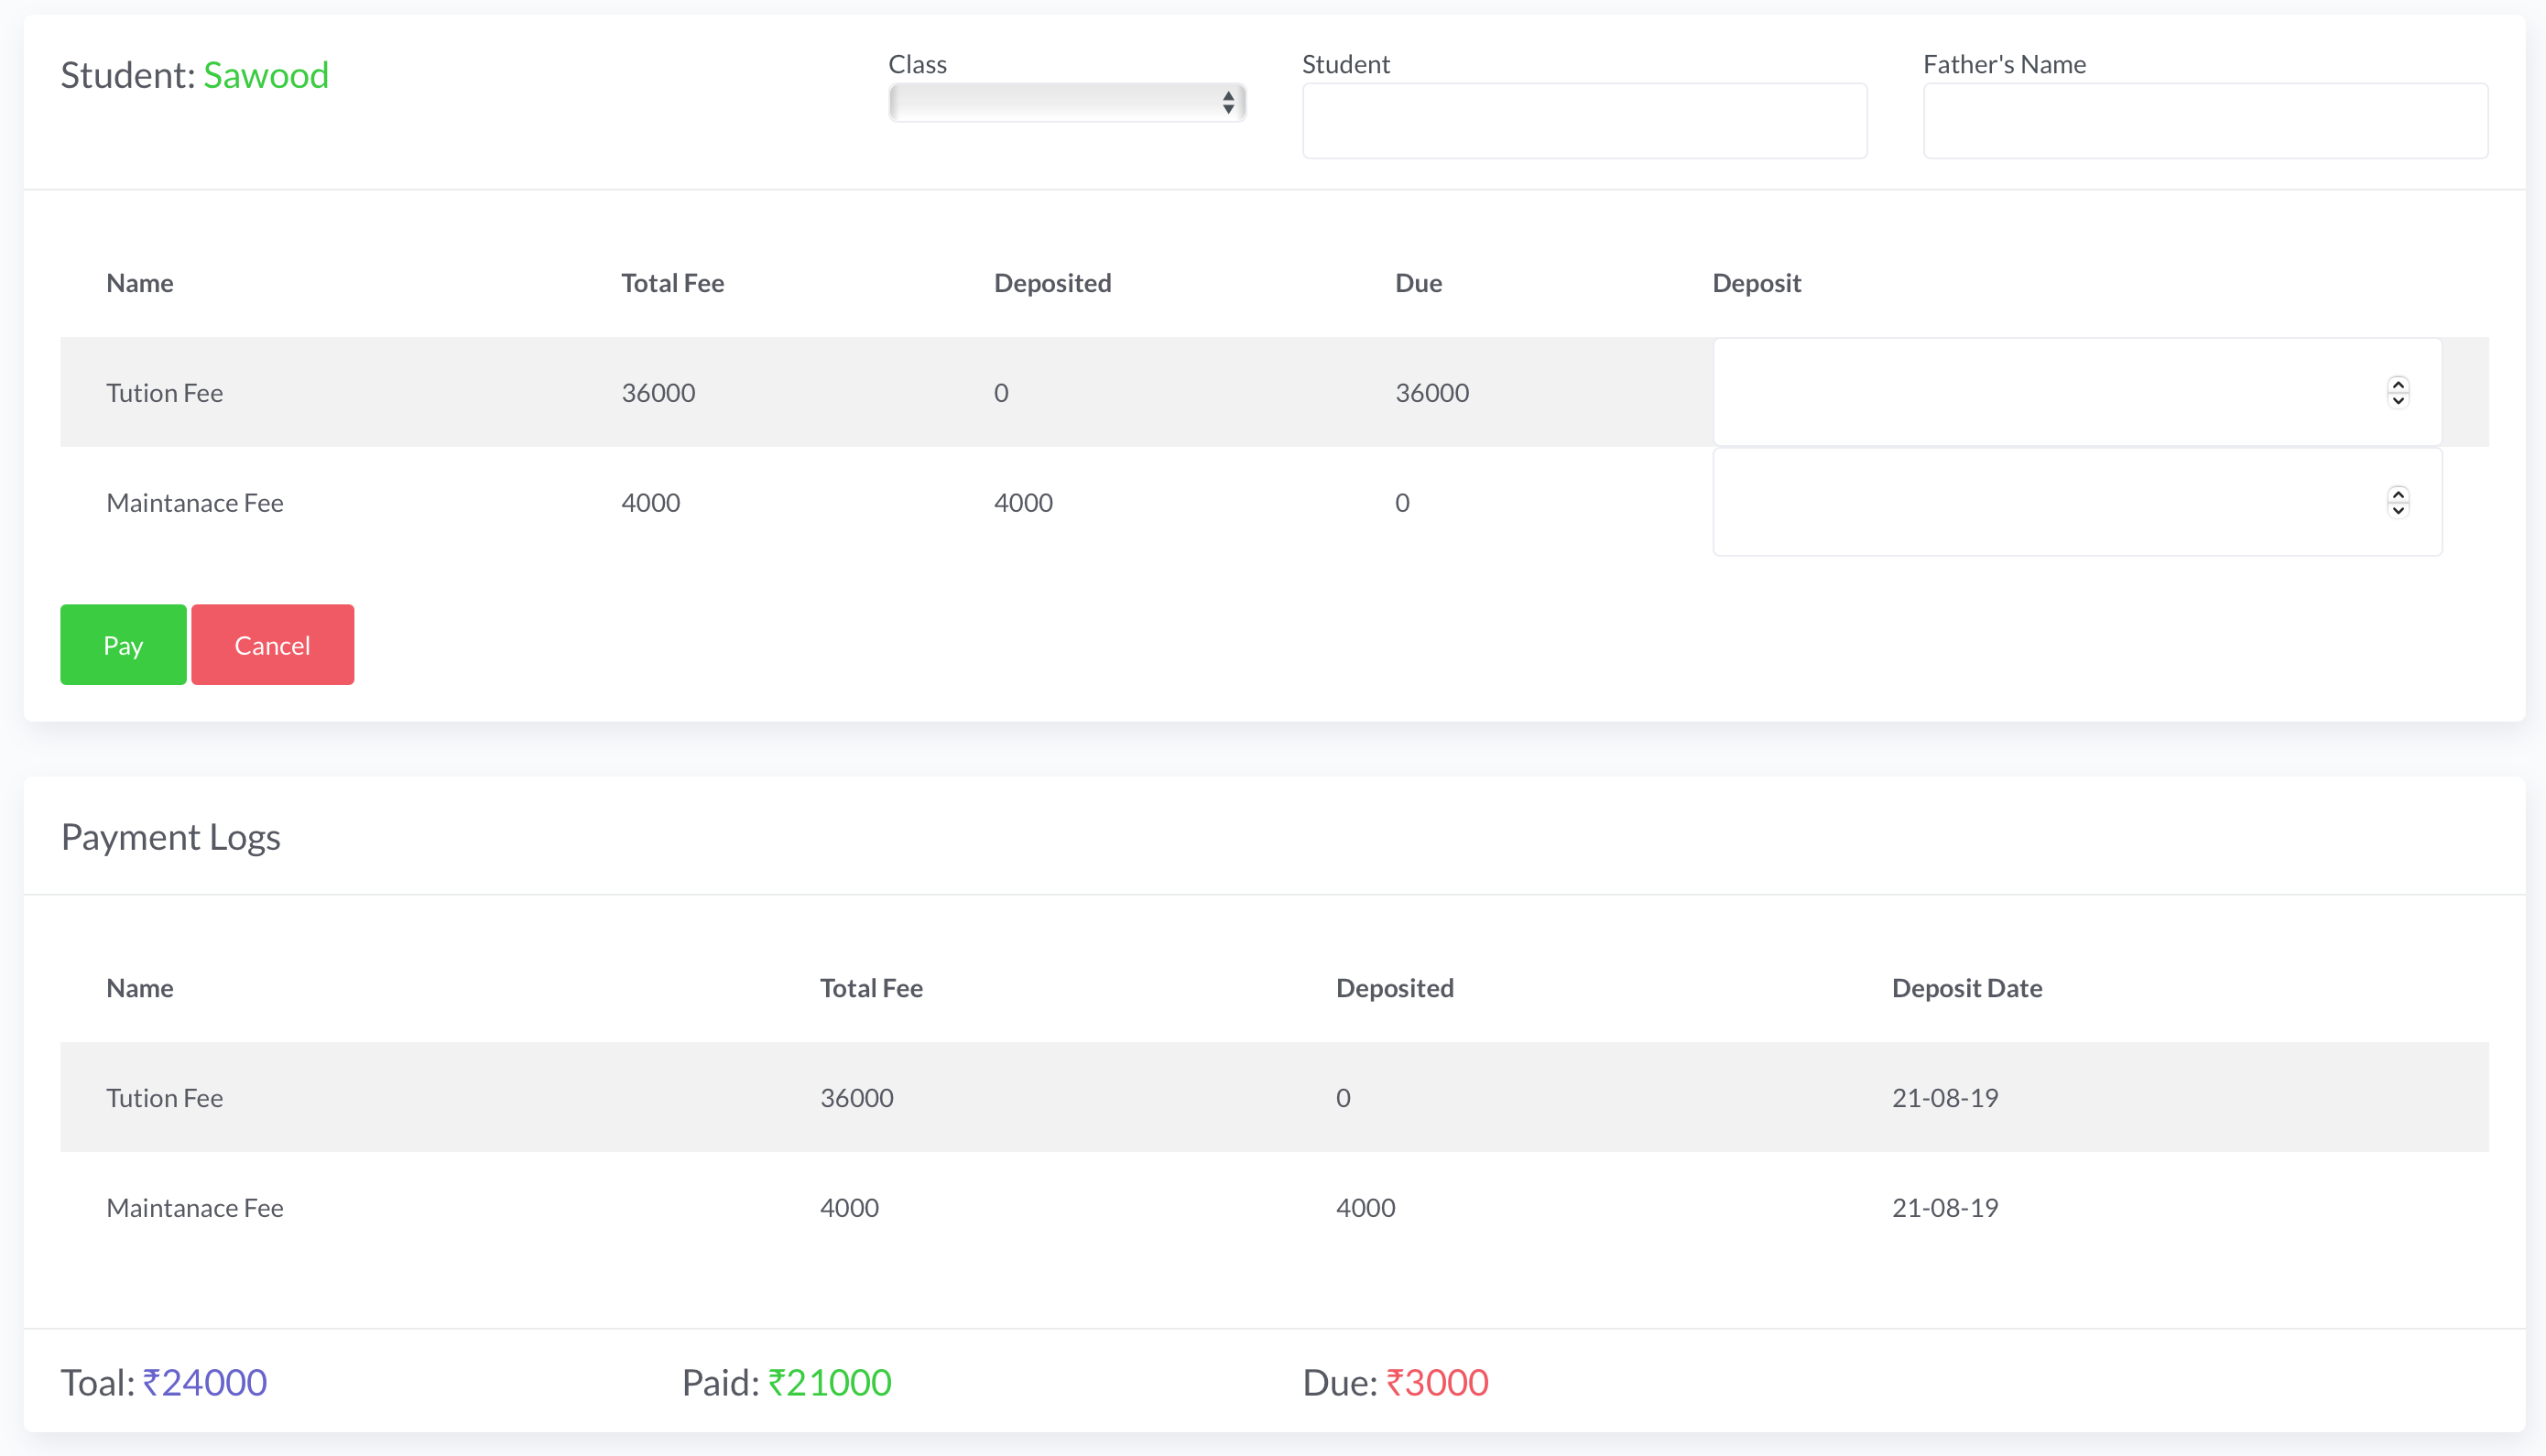The width and height of the screenshot is (2546, 1456).
Task: Click Maintanace Fee deposit amount field
Action: click(2040, 502)
